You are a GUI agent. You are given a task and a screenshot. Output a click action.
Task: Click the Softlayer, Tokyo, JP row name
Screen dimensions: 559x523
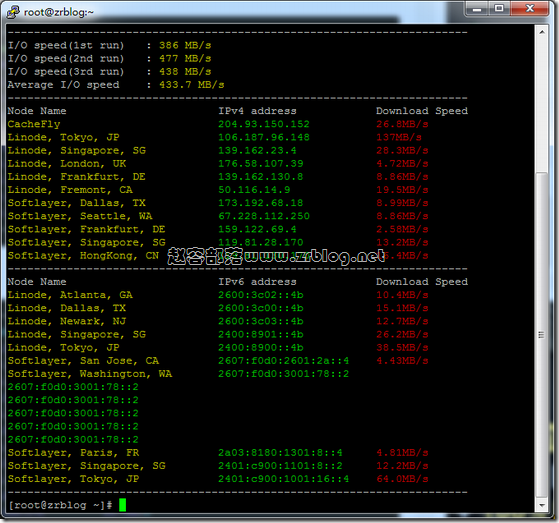[73, 479]
